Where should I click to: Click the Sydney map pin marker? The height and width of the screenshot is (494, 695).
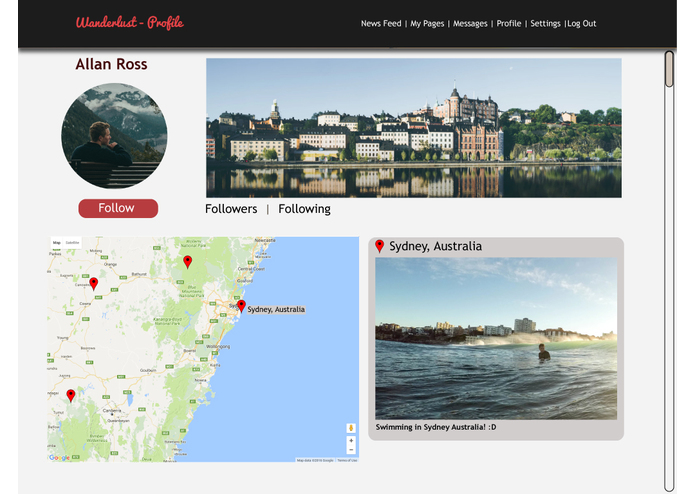tap(241, 306)
